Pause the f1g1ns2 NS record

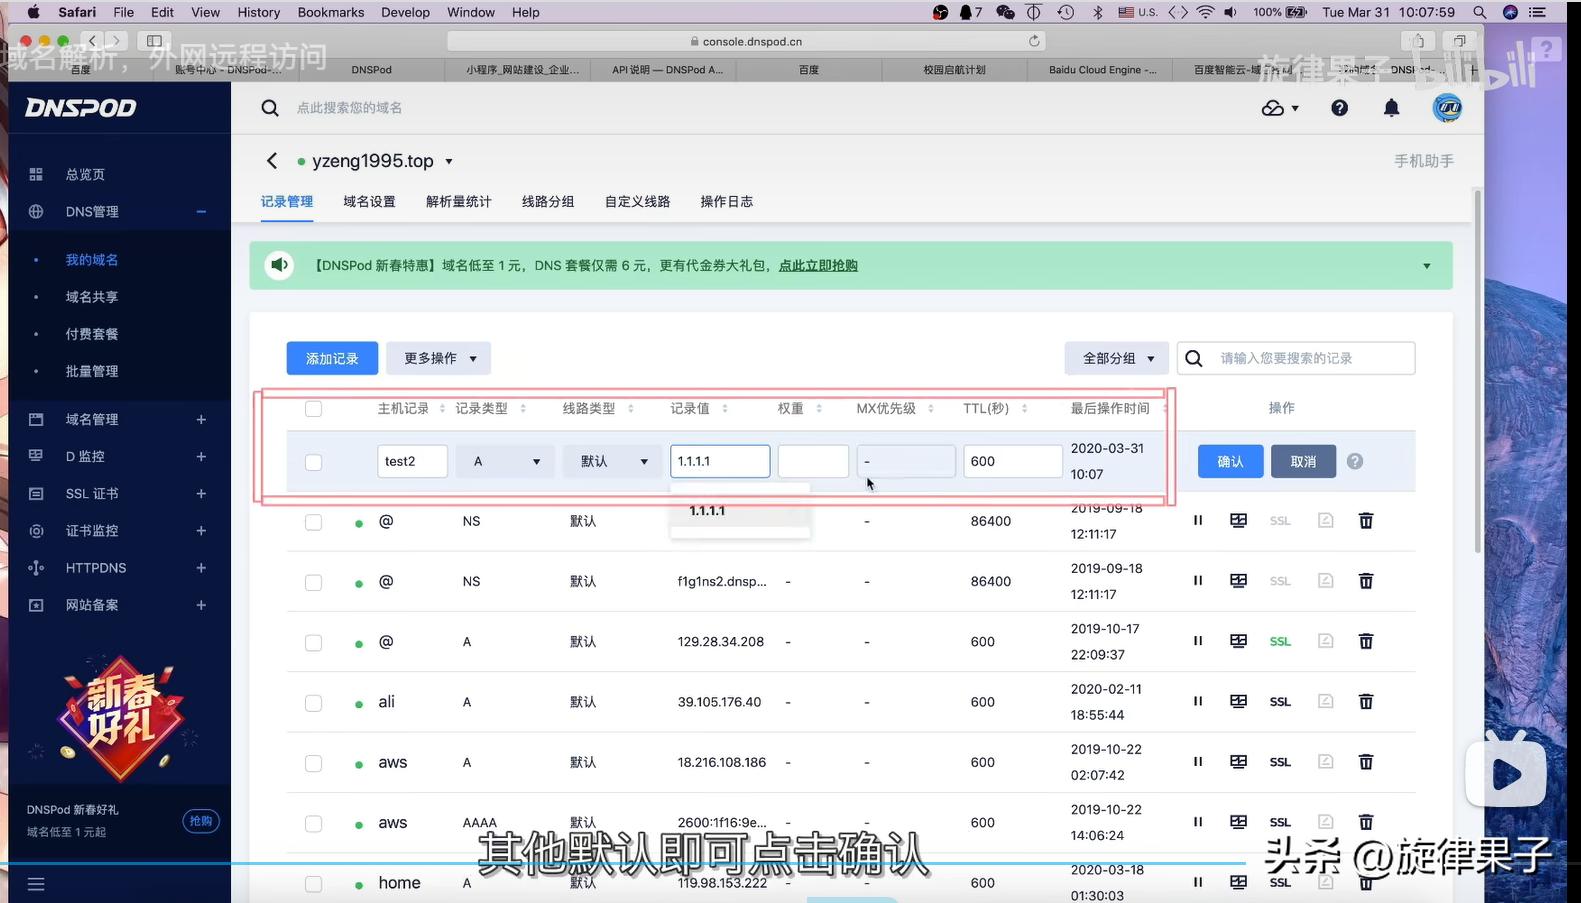click(x=1197, y=581)
